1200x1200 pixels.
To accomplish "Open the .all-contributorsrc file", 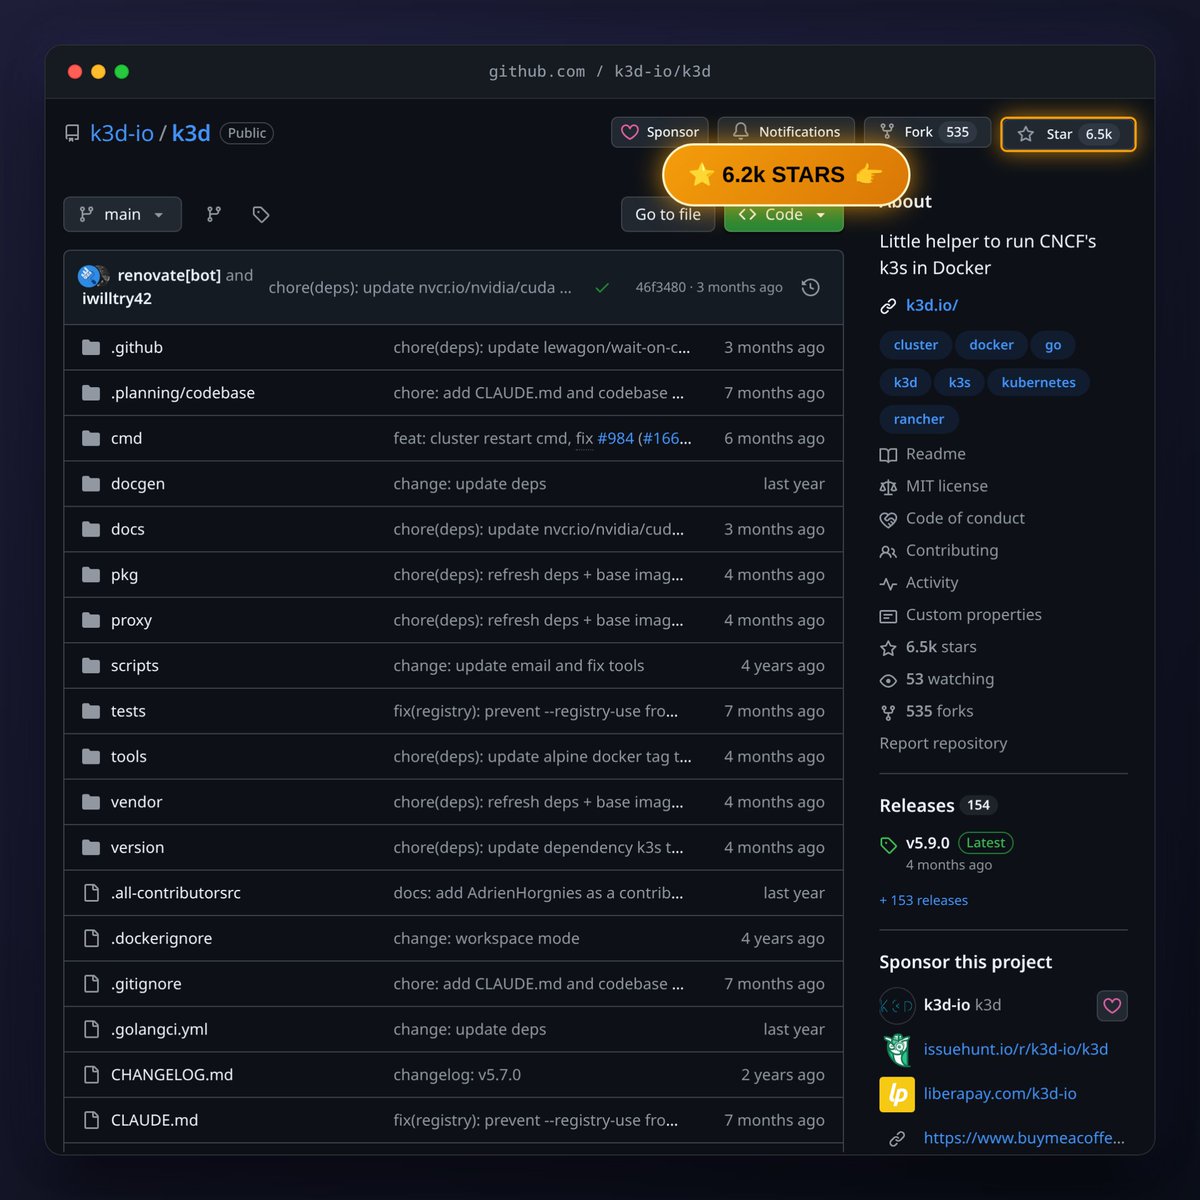I will (x=176, y=893).
